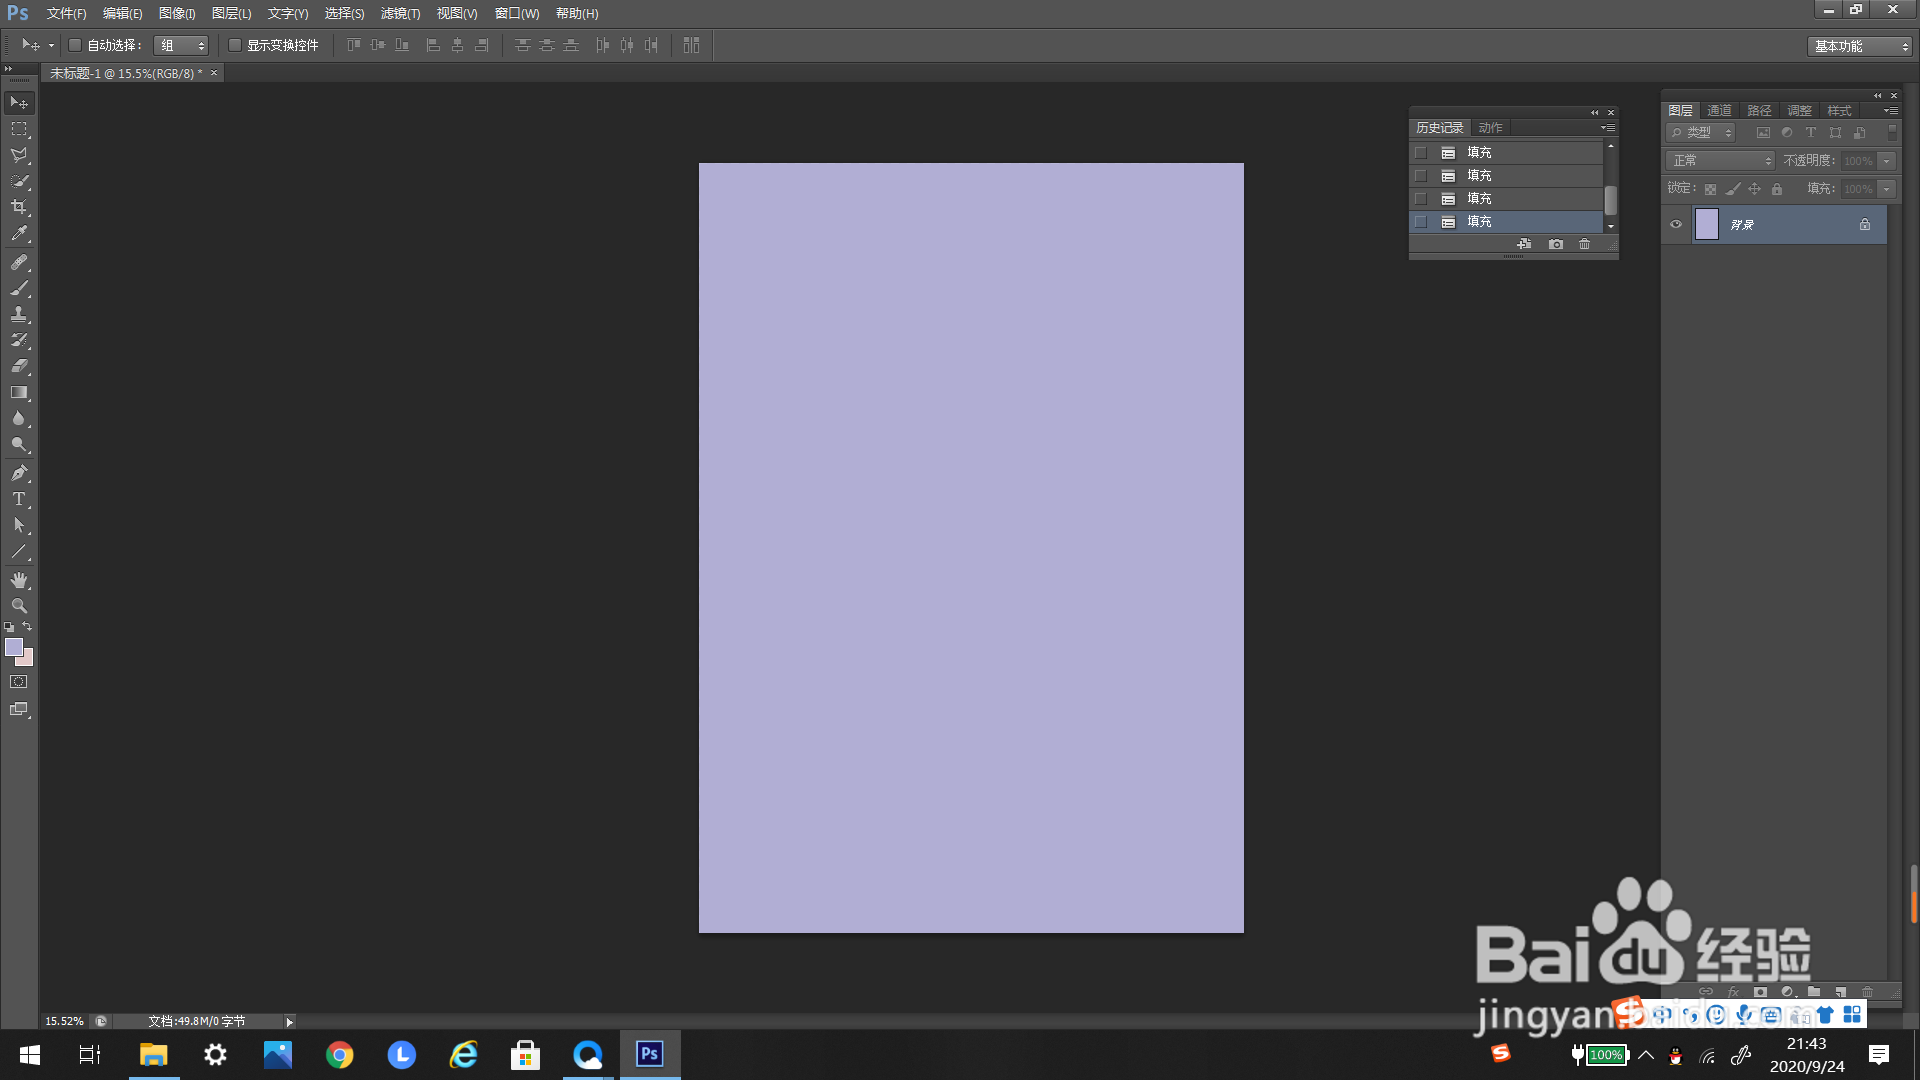Select the Eyedropper tool
Screen dimensions: 1920x1080
click(x=19, y=234)
